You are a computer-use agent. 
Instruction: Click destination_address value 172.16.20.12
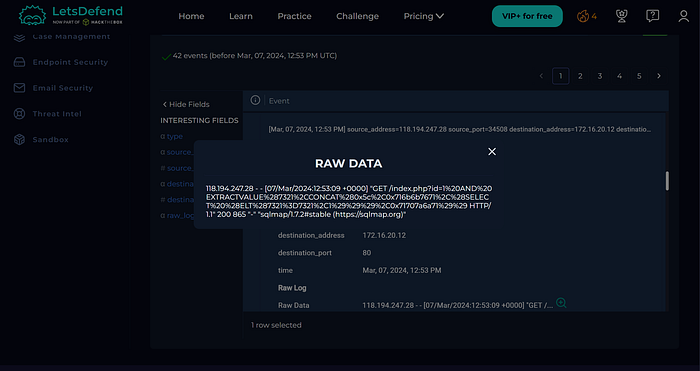pos(384,235)
